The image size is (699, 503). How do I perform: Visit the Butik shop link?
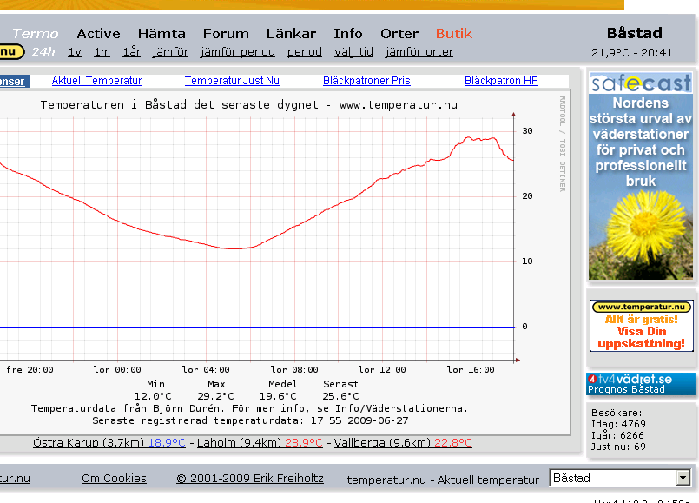pos(454,33)
